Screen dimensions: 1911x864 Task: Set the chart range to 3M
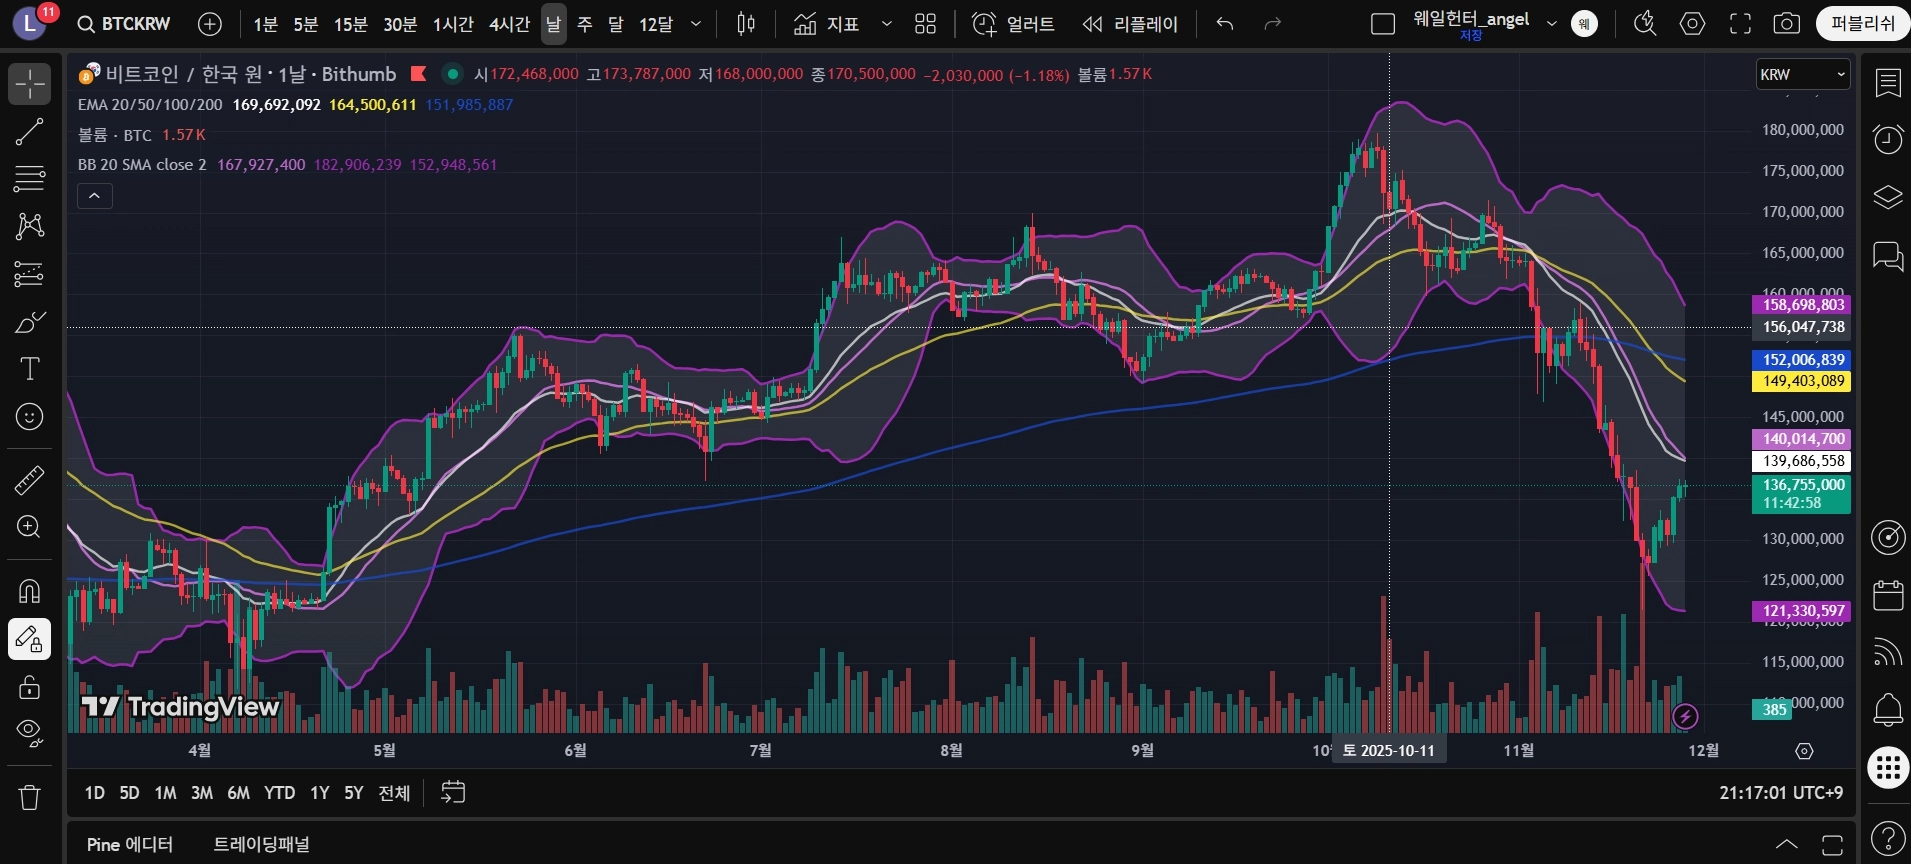point(202,793)
